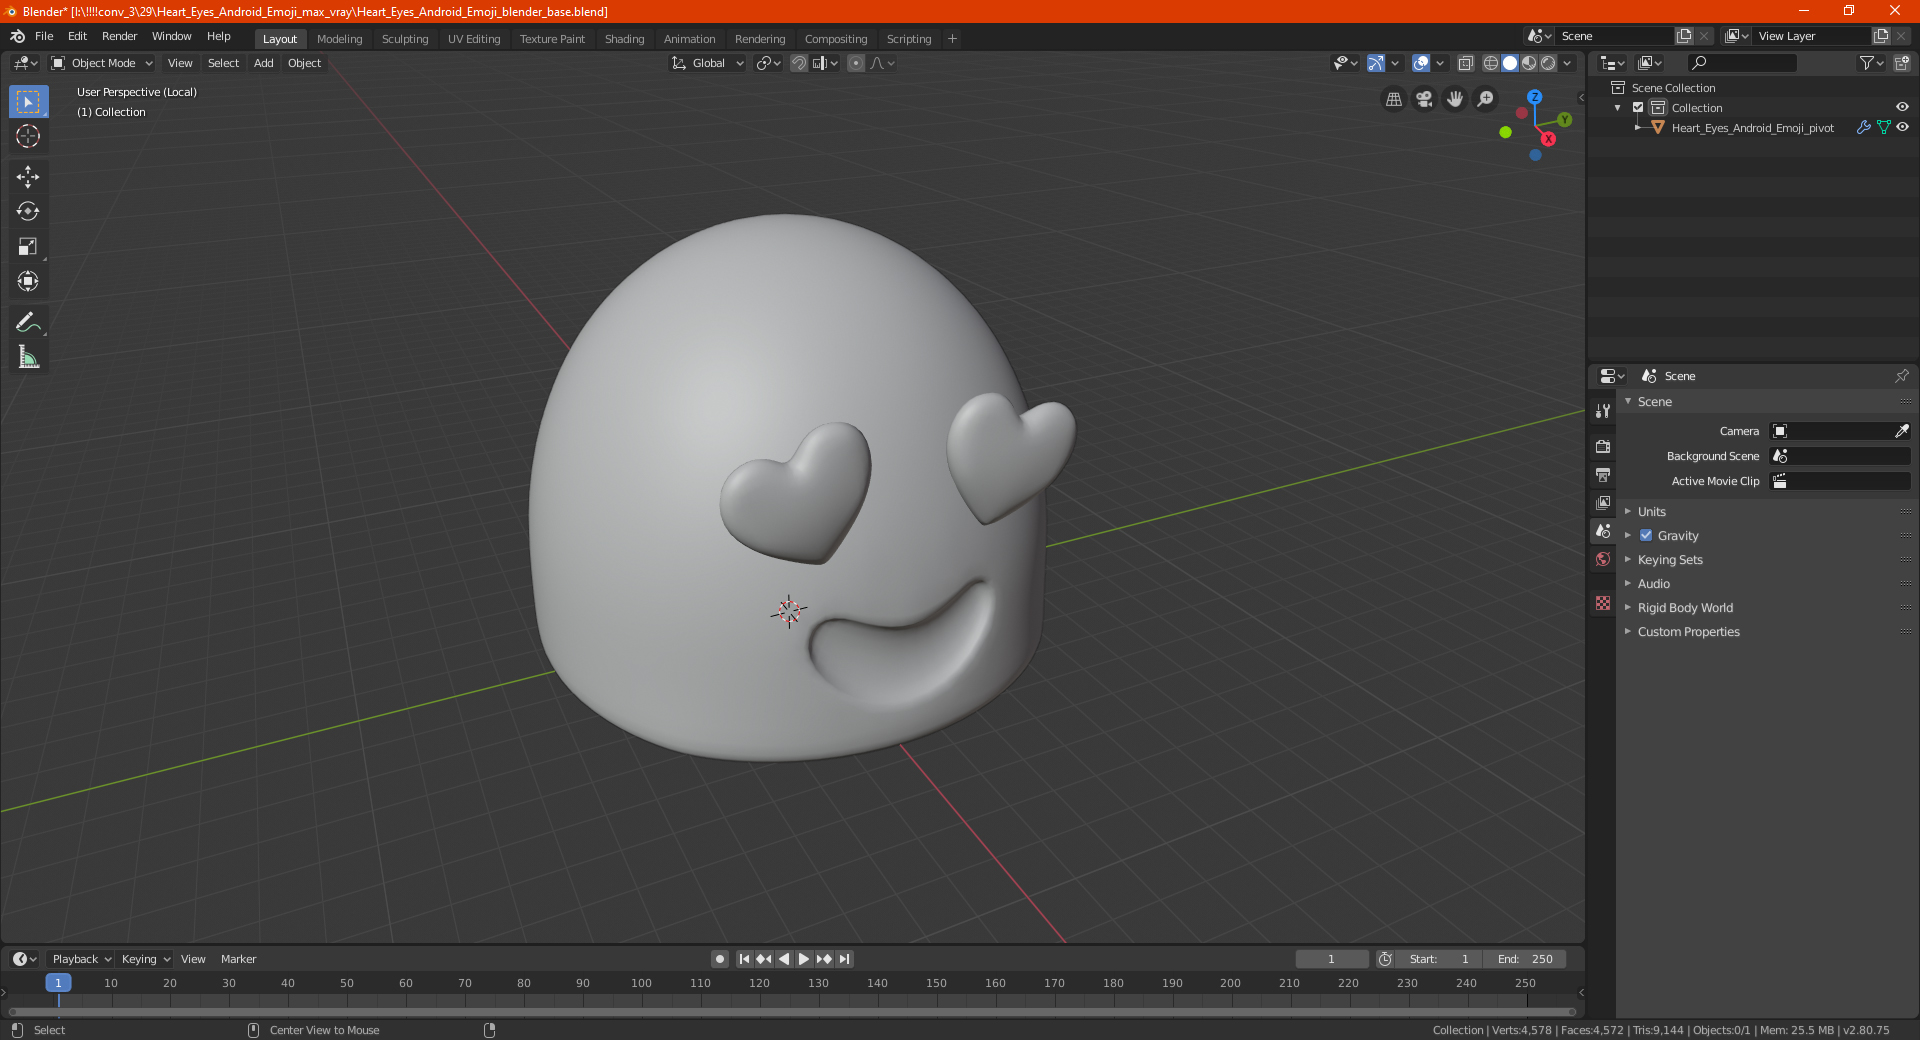
Task: Open the Render properties tab
Action: (1603, 446)
